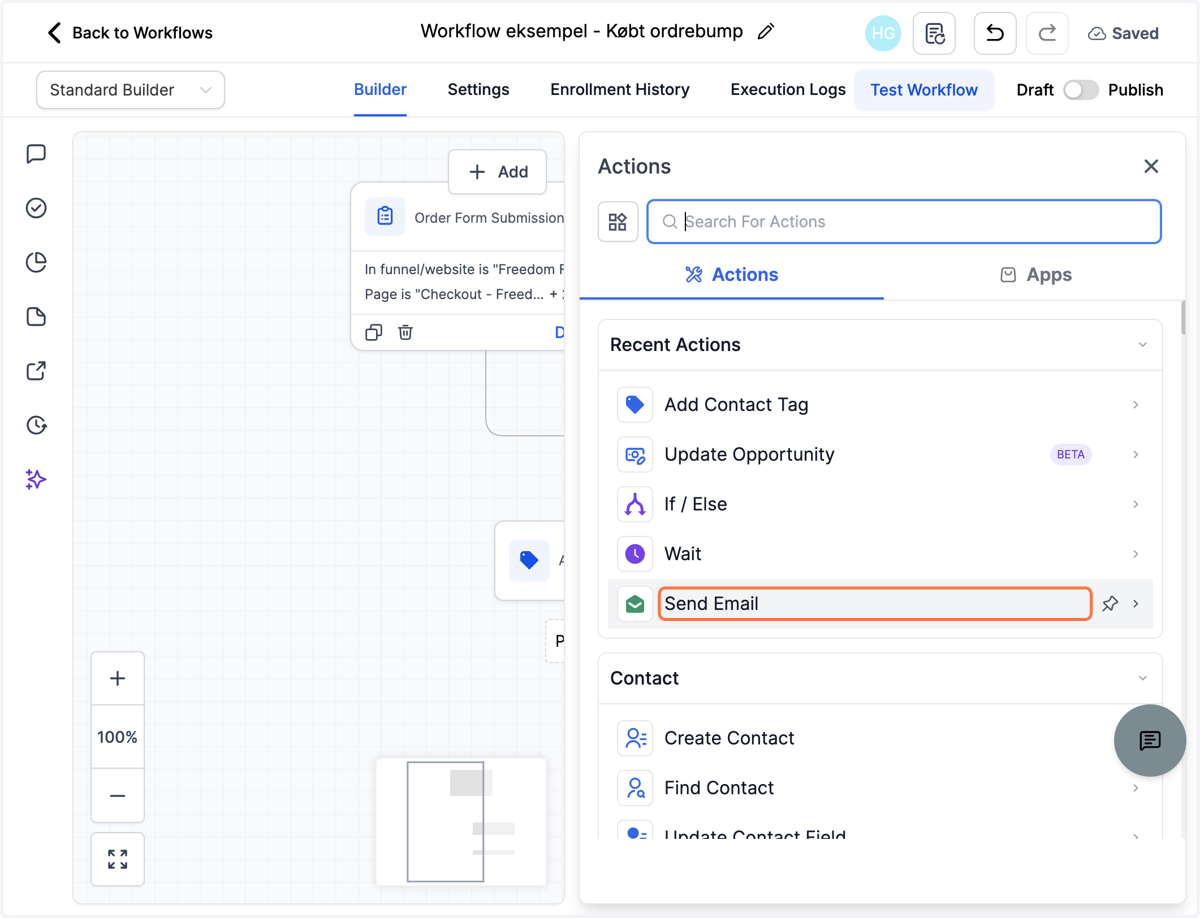Screen dimensions: 1200x918
Task: Open the Settings tab
Action: [x=478, y=90]
